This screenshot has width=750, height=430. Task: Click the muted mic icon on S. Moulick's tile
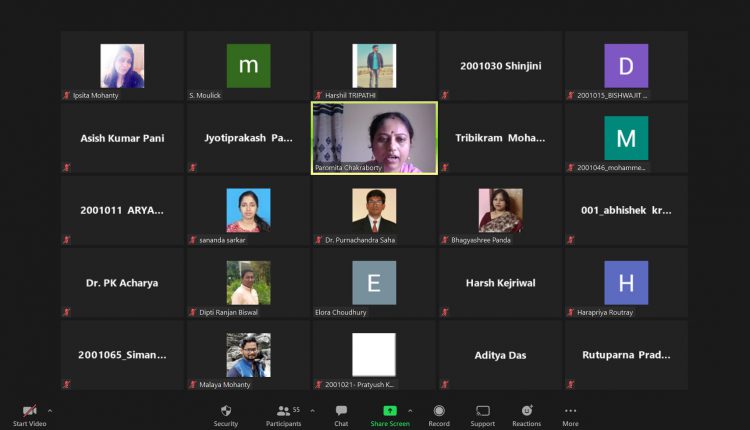click(192, 95)
